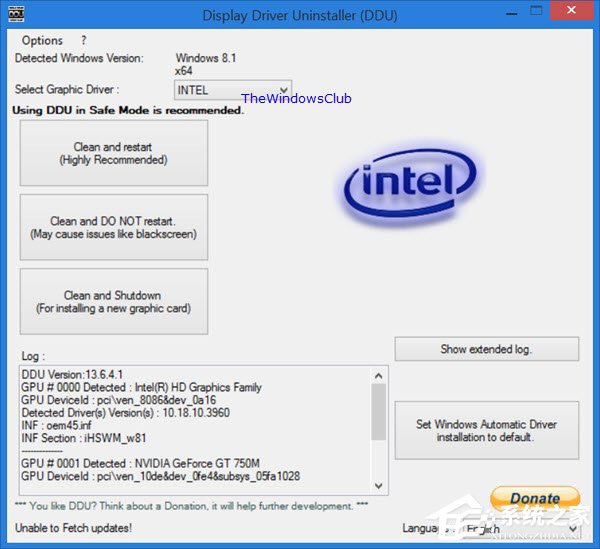The height and width of the screenshot is (549, 600).
Task: Select log line 'GPU # 0000 Detected : Intel(R) HD Graphics Family'
Action: pyautogui.click(x=142, y=387)
